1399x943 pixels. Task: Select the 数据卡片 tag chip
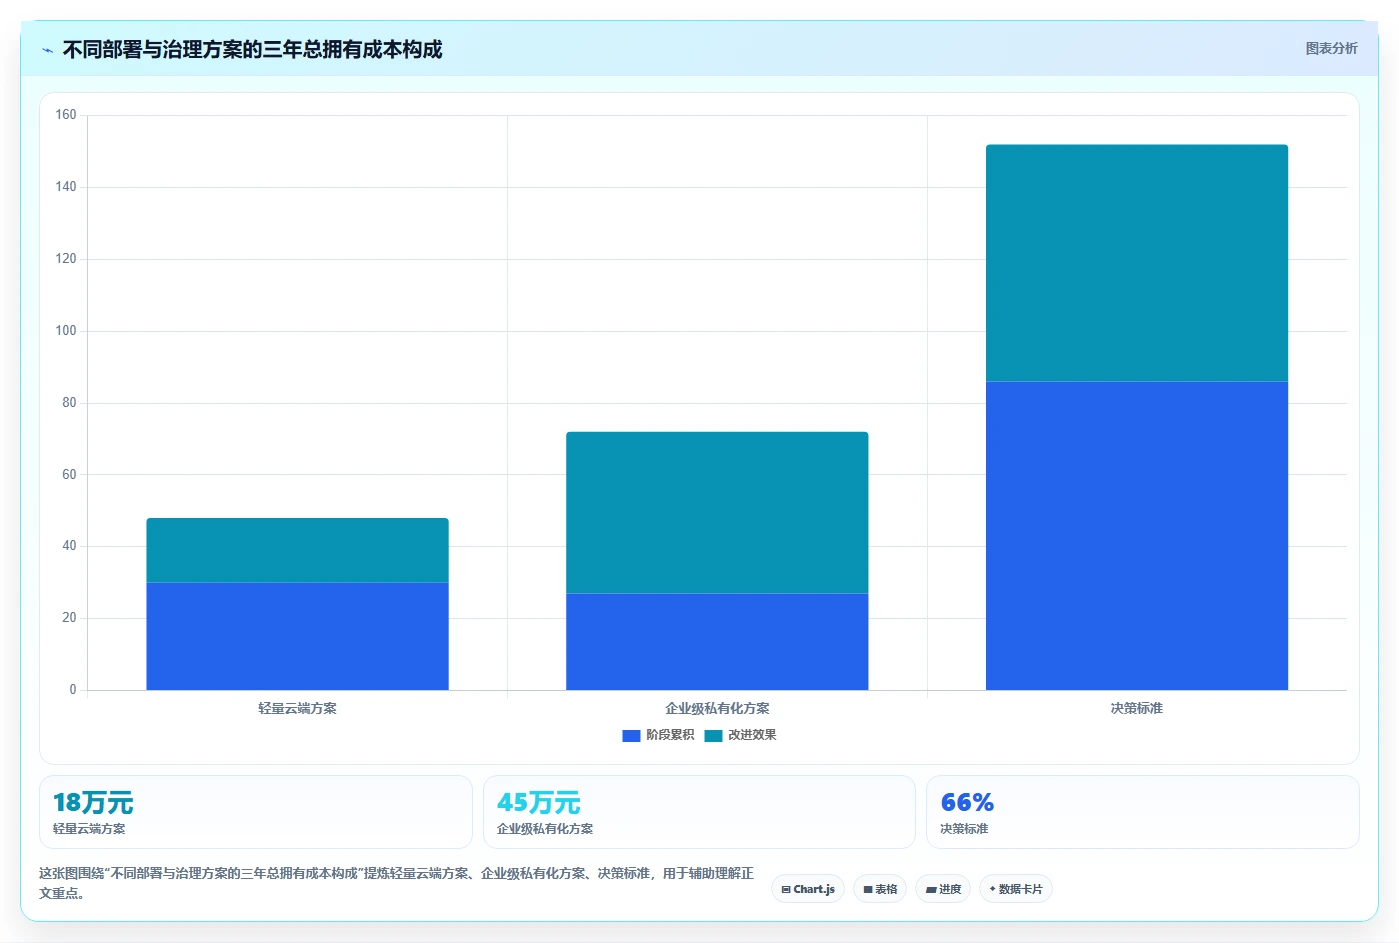tap(1015, 889)
